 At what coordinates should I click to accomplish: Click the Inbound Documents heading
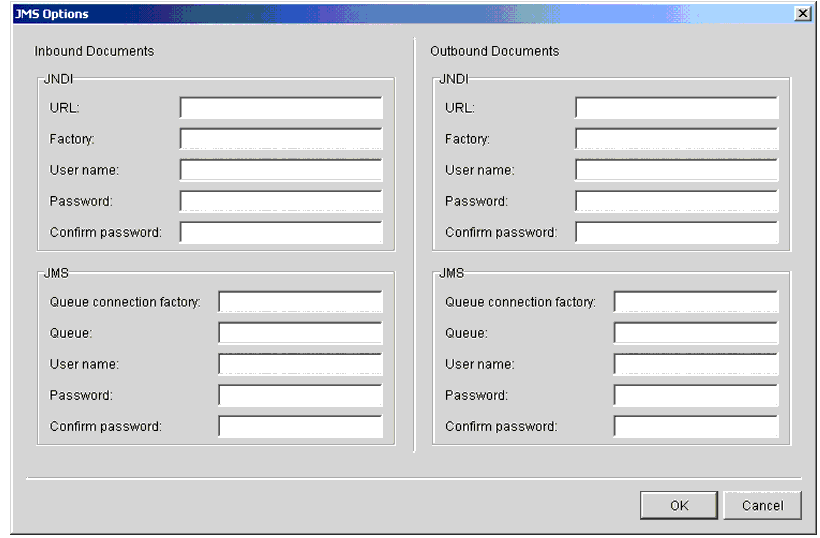click(94, 51)
